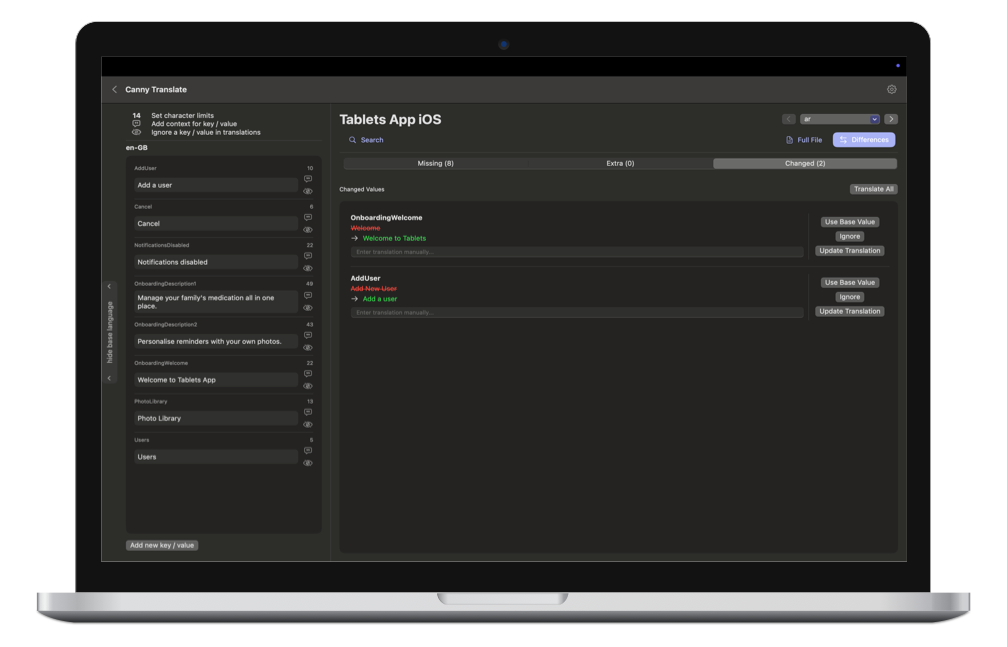Go to next language with right chevron
The height and width of the screenshot is (647, 1007).
point(891,119)
